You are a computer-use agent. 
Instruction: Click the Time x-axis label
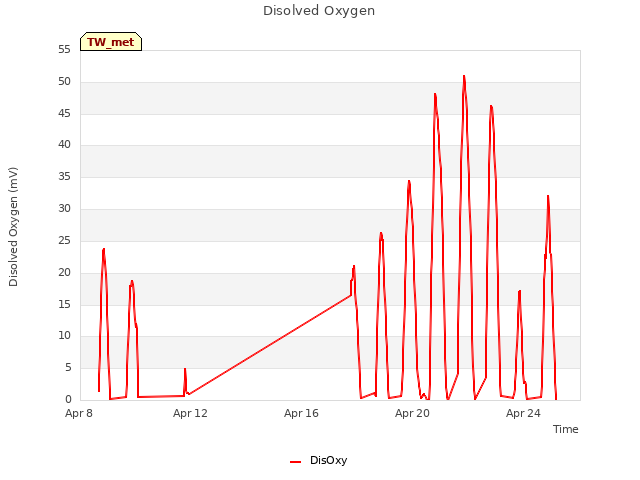tap(565, 429)
